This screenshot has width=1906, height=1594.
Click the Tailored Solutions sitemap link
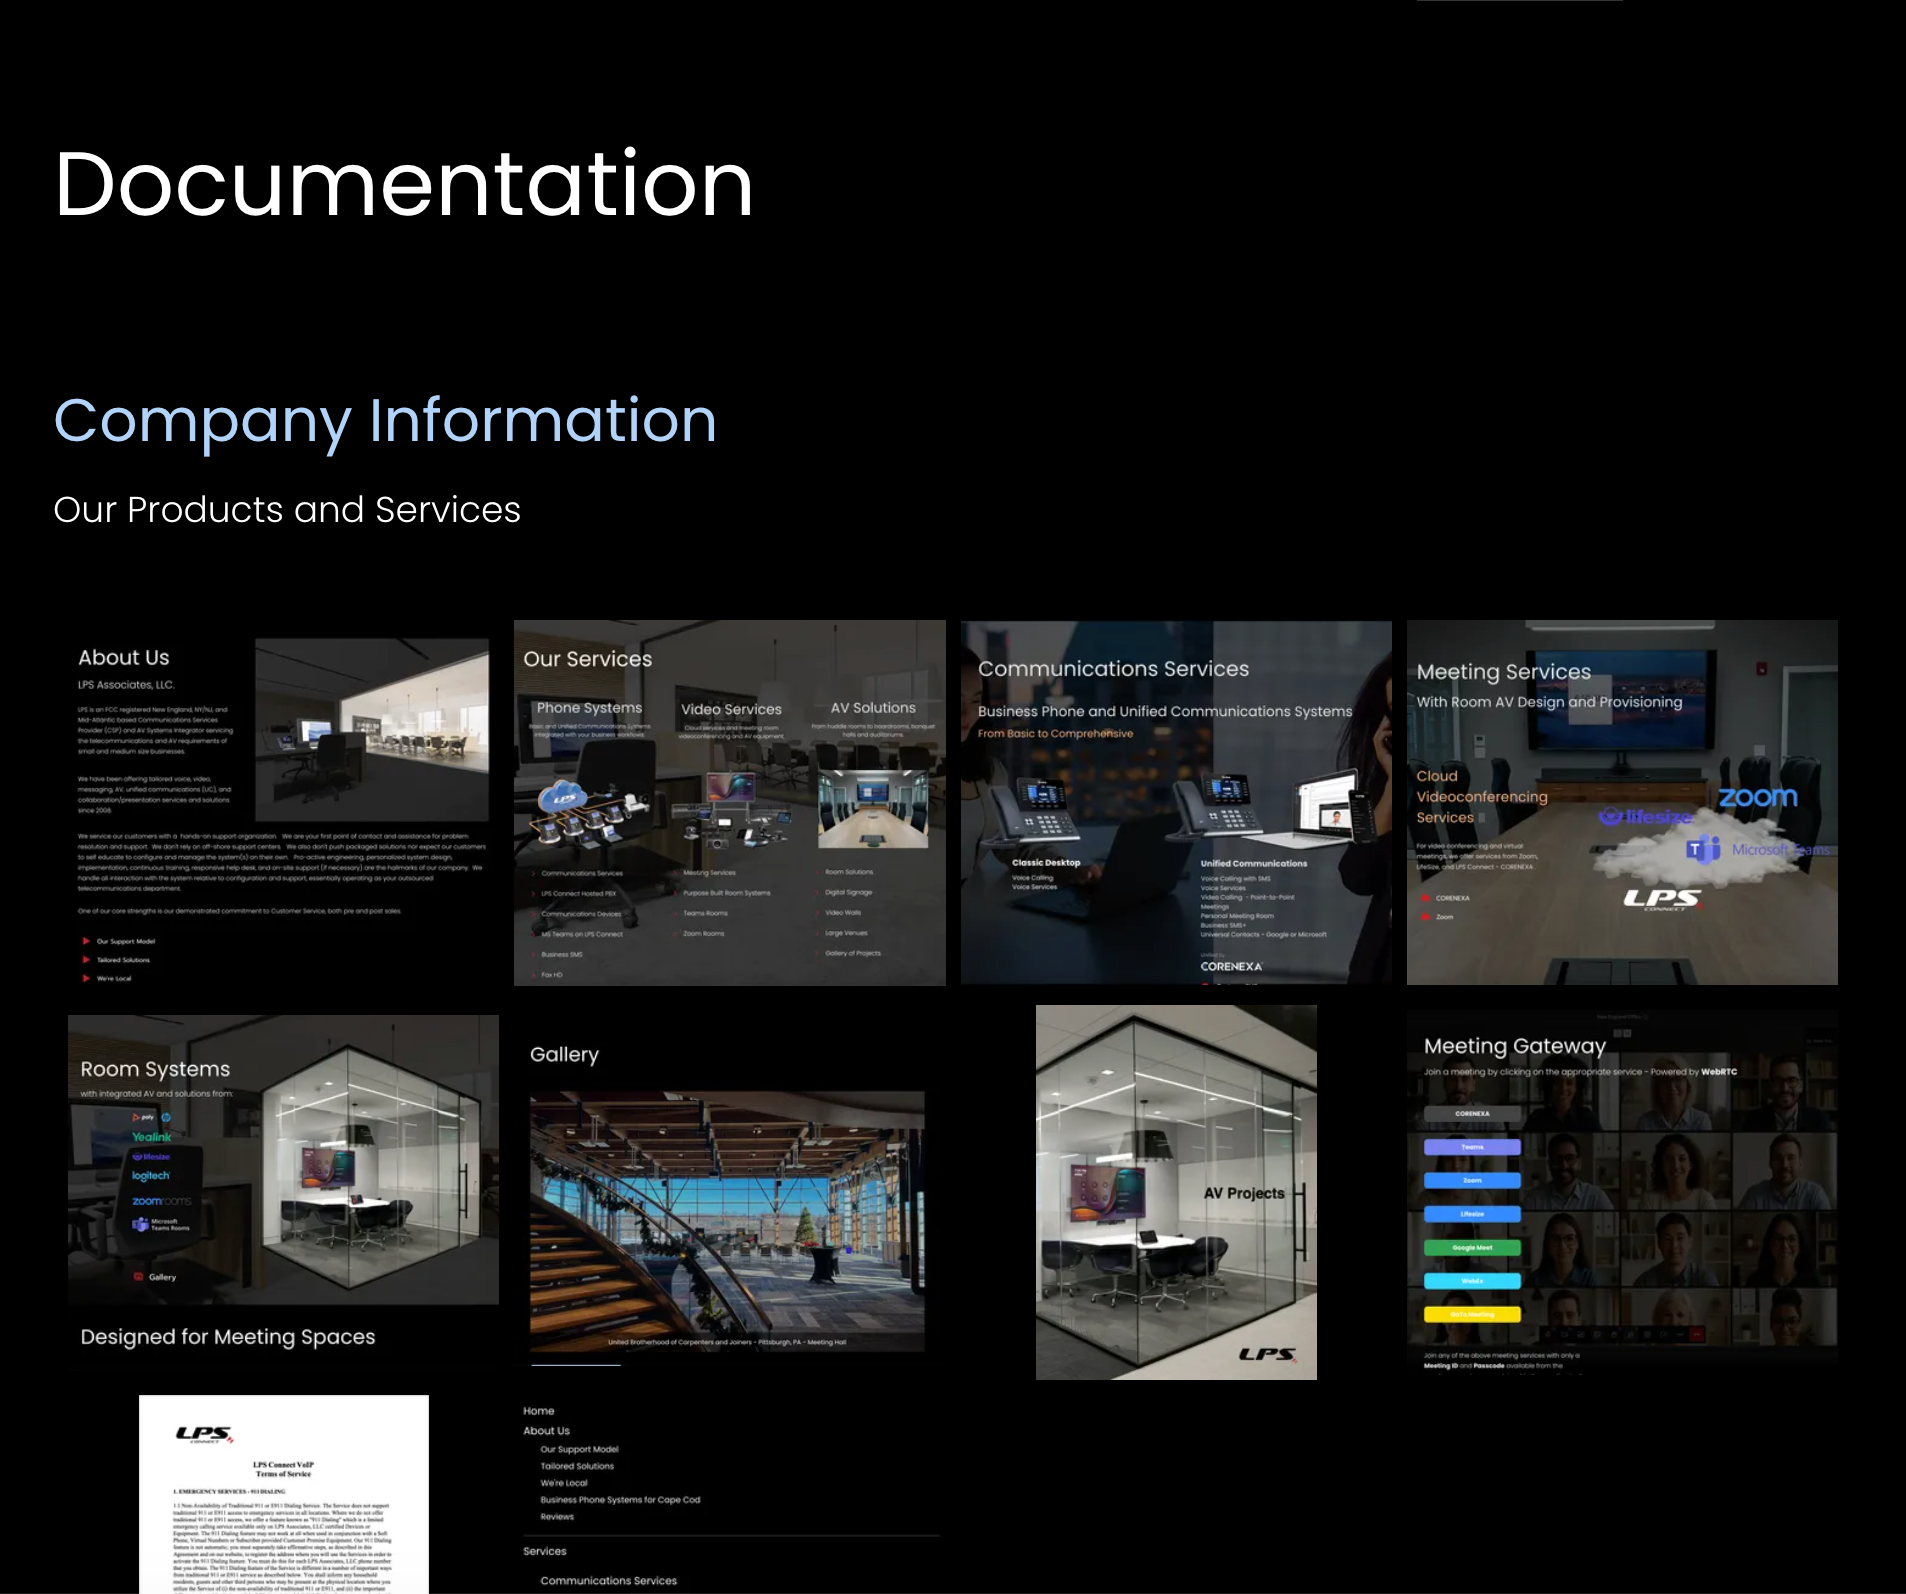pyautogui.click(x=577, y=1466)
